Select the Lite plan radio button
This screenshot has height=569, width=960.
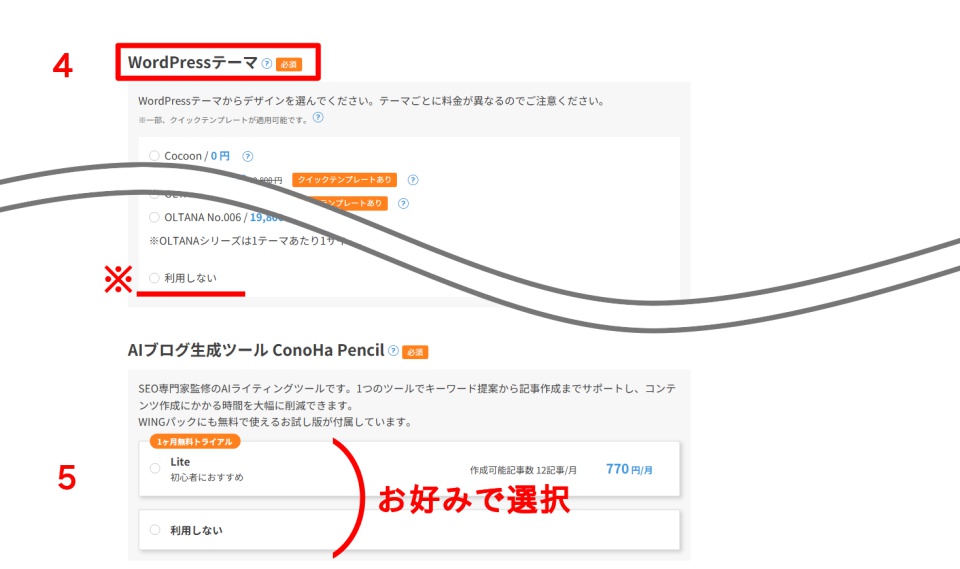pos(154,468)
